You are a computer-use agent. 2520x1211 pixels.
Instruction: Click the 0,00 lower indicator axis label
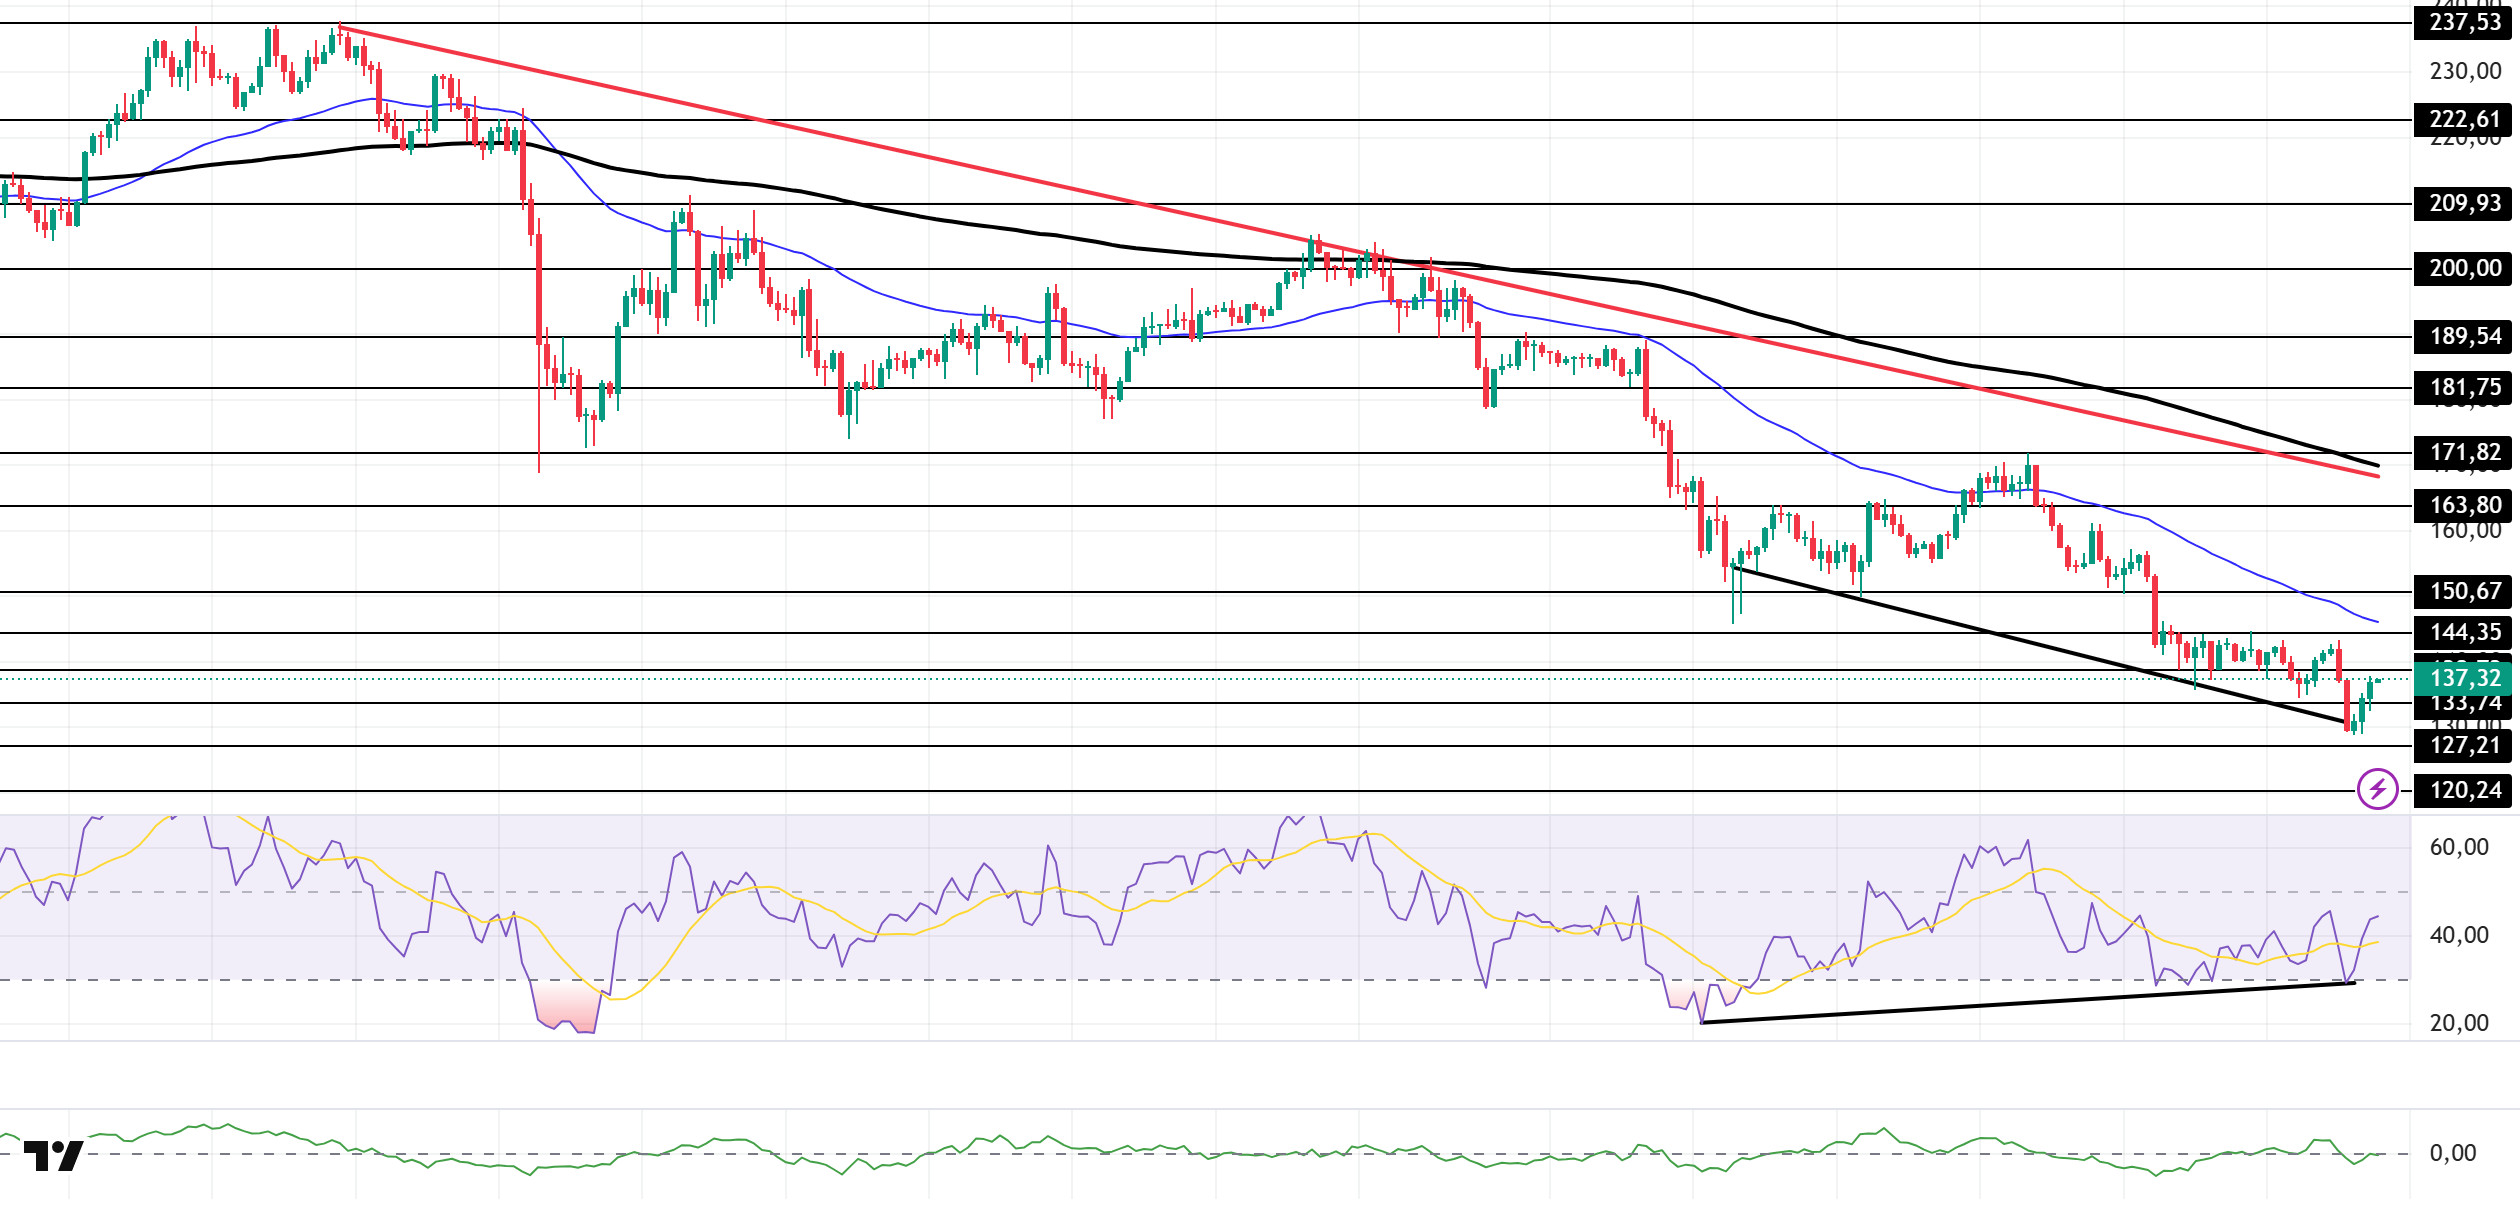[x=2452, y=1153]
